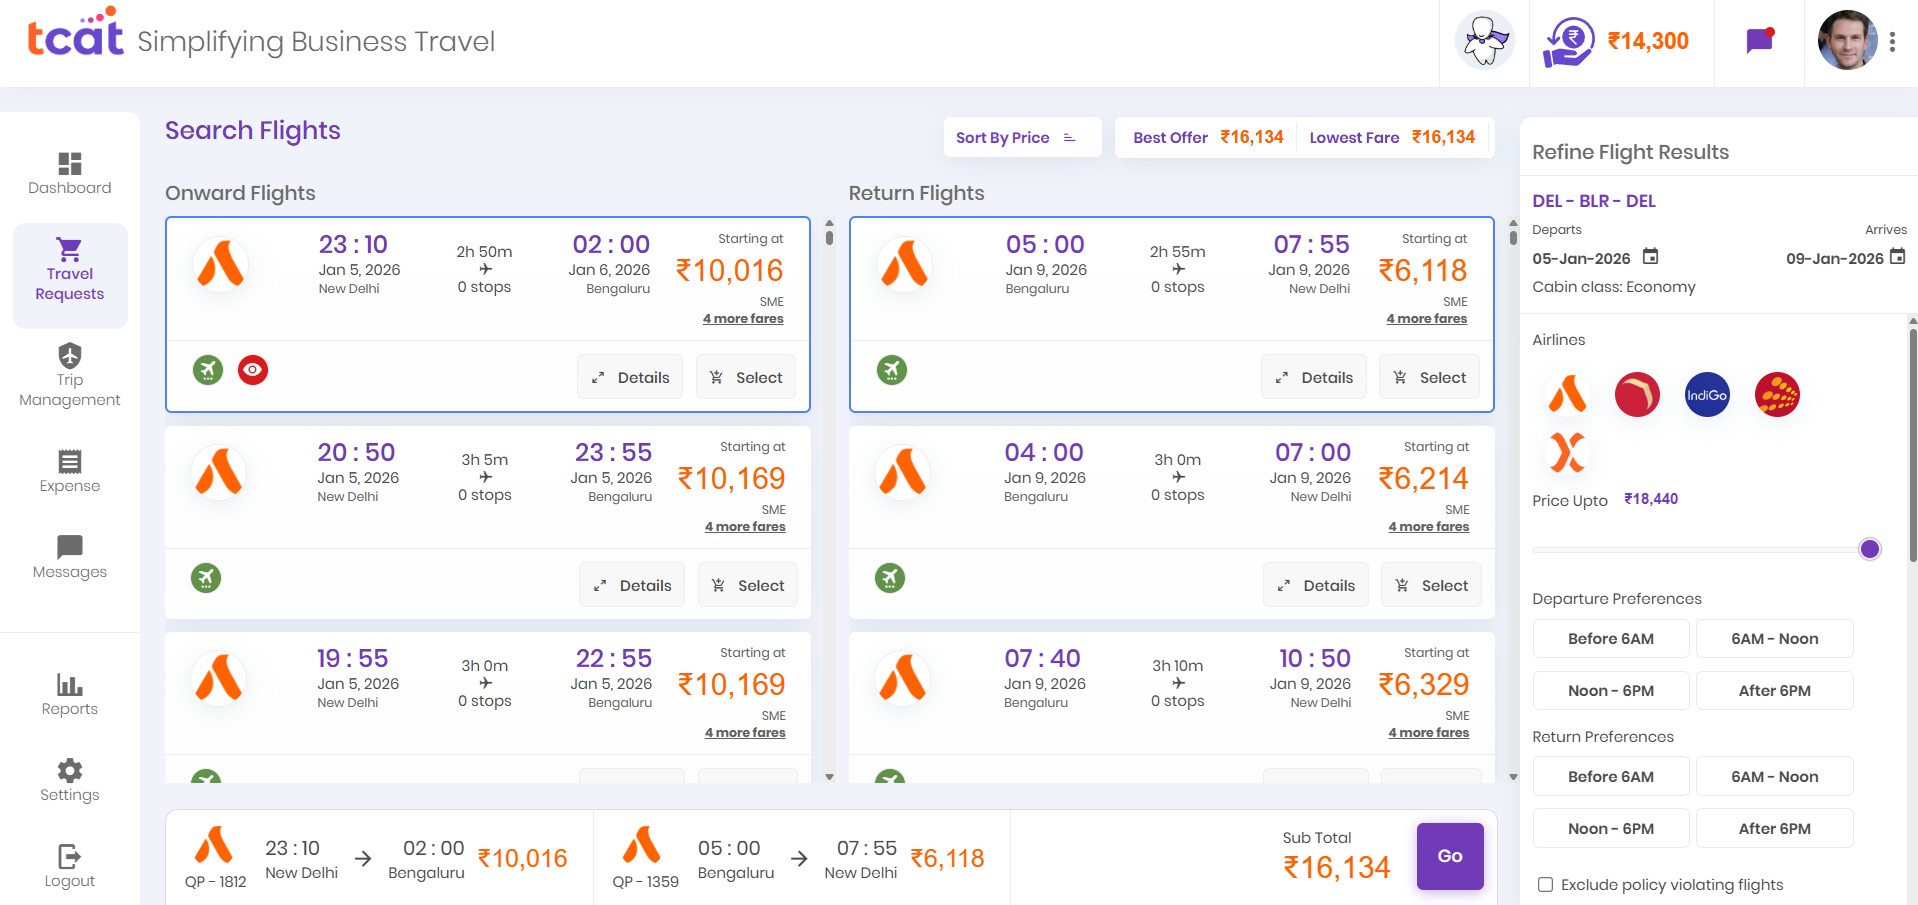Click the red eye icon on first onward flight
Image resolution: width=1918 pixels, height=905 pixels.
pos(253,370)
